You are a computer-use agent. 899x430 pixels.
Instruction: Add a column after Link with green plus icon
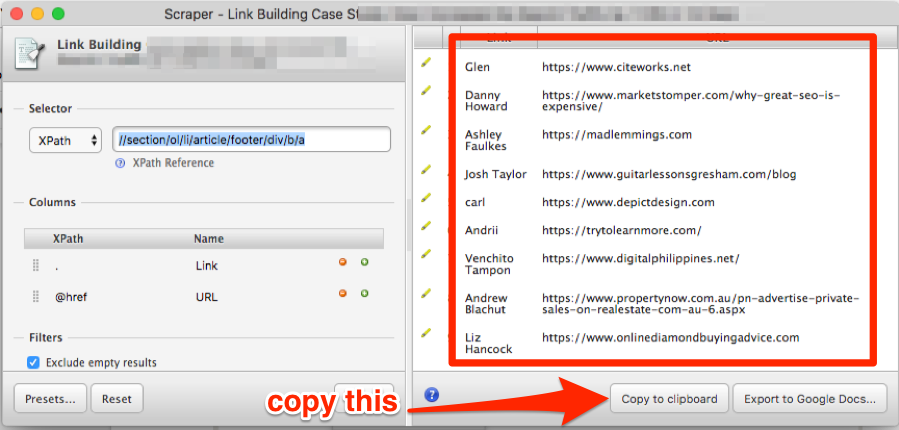(365, 262)
